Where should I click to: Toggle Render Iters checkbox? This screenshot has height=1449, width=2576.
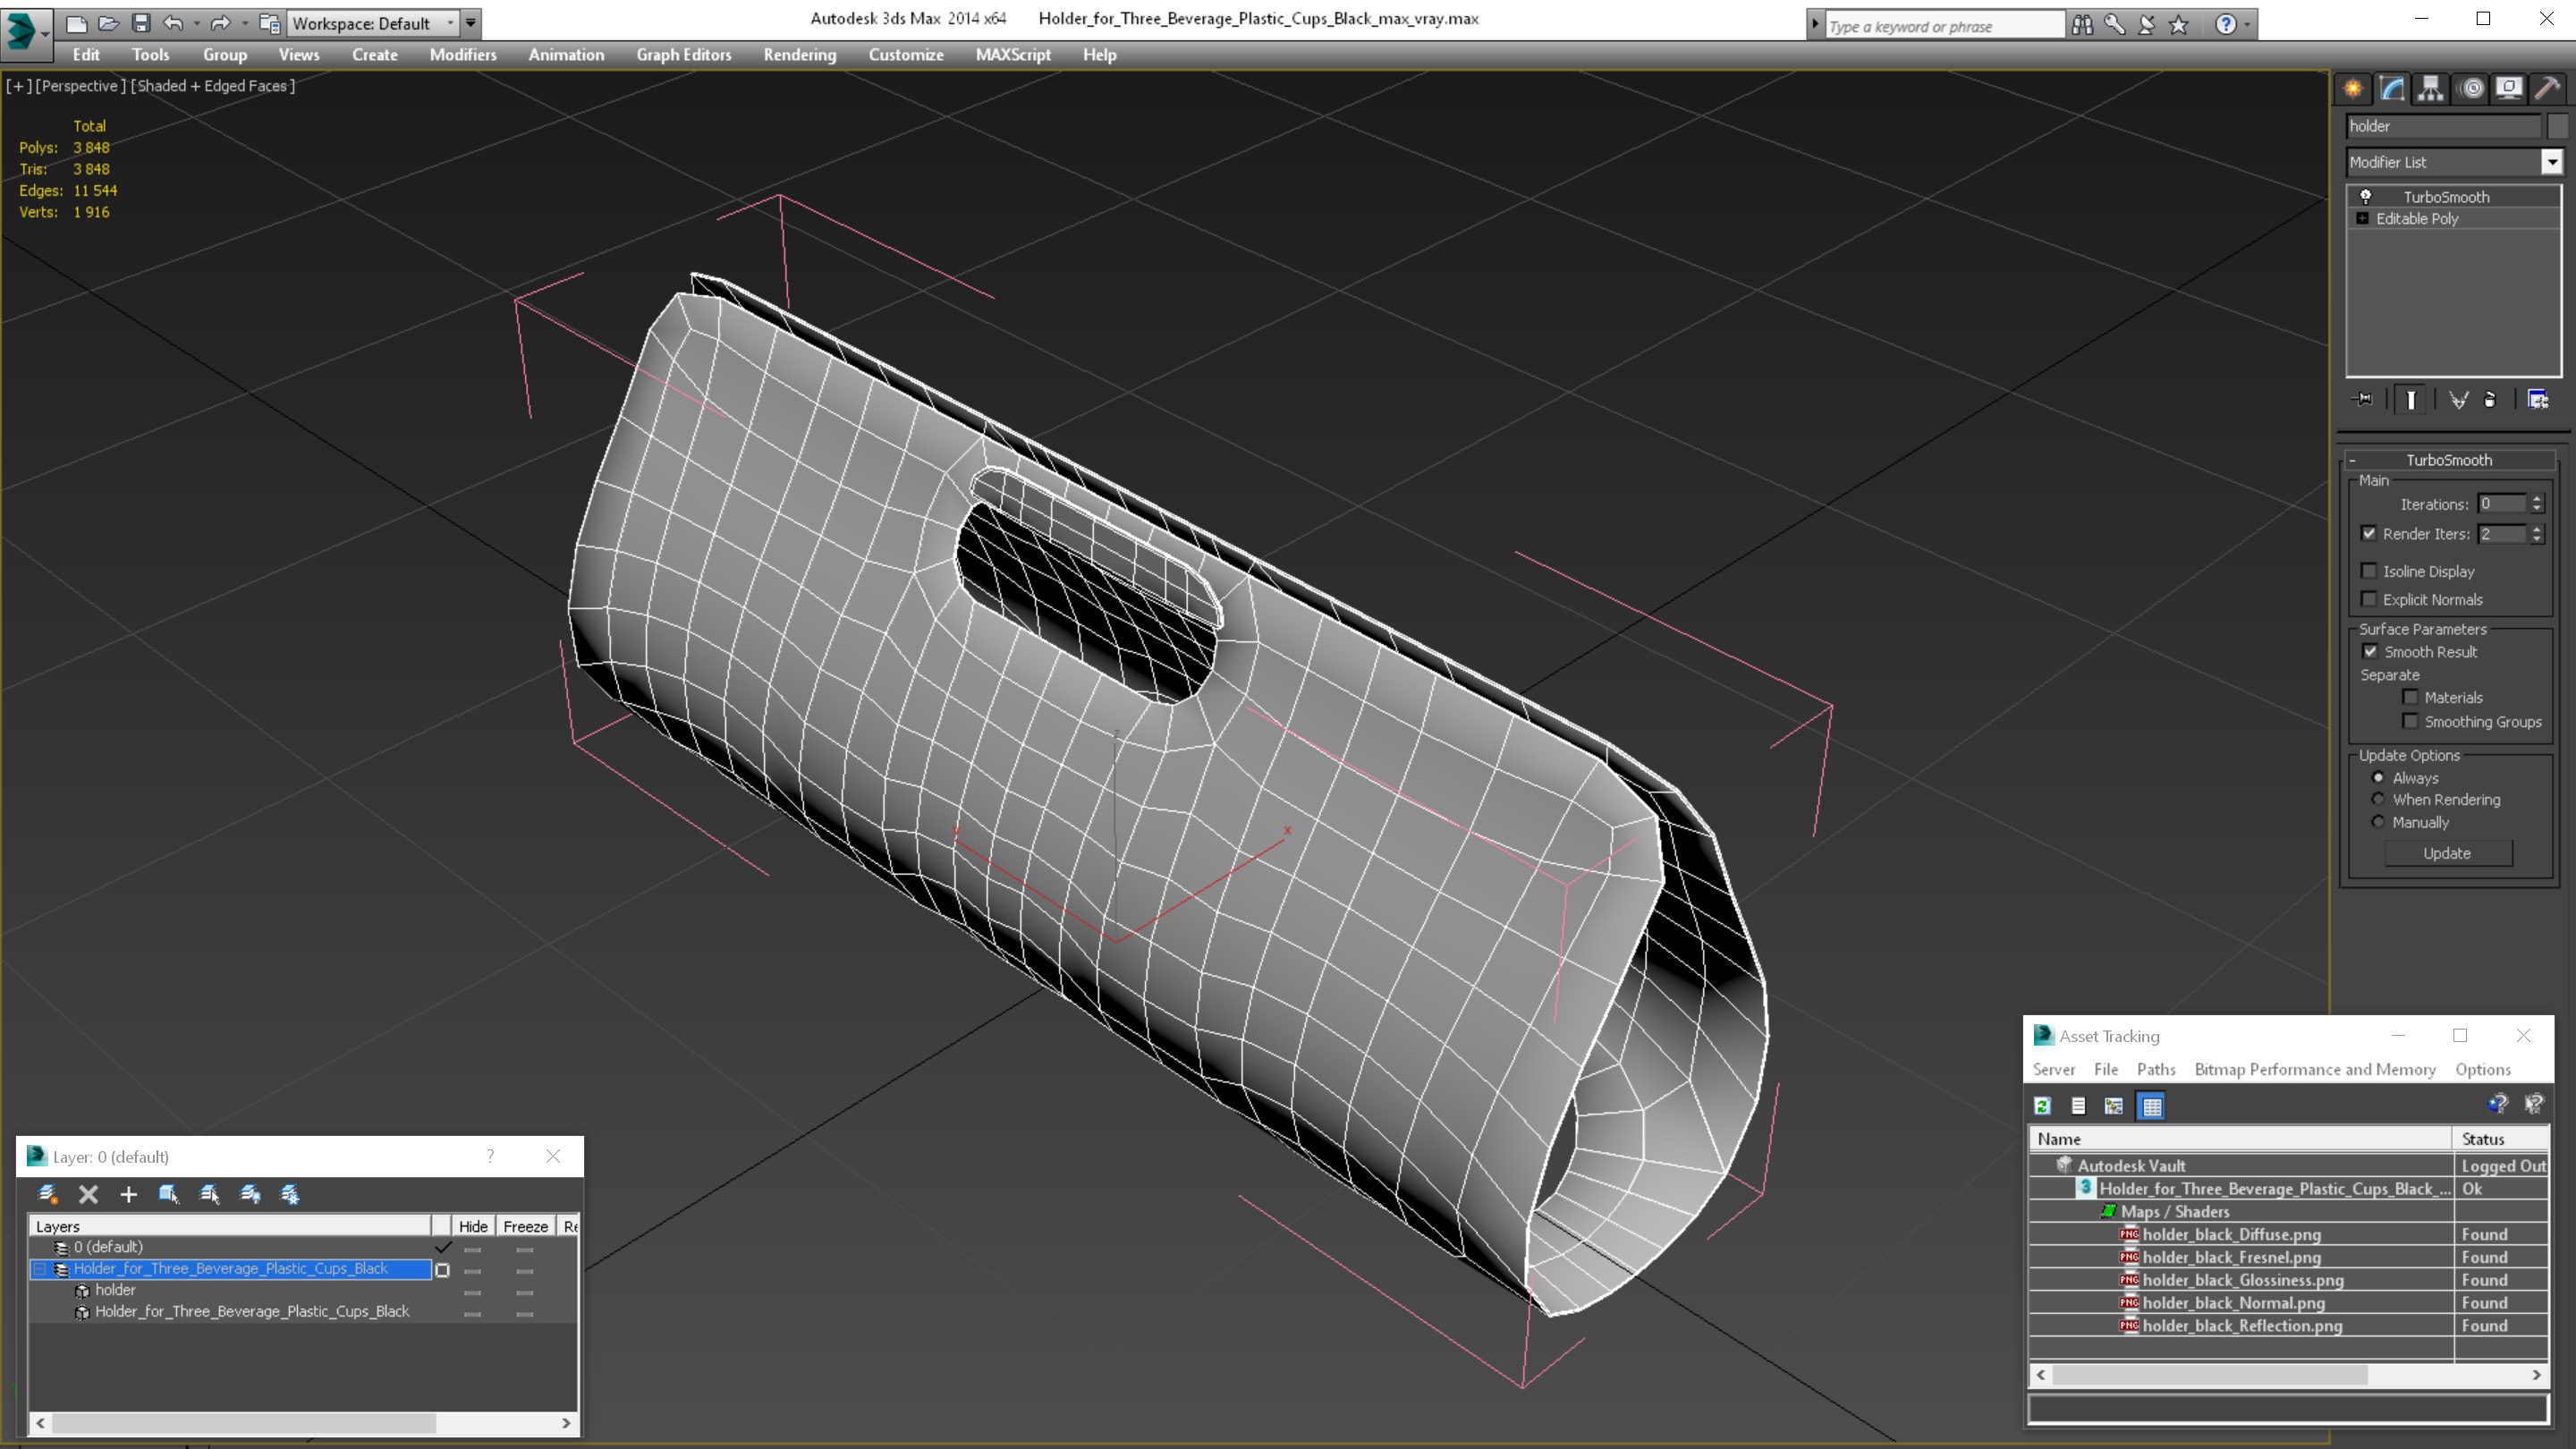[x=2369, y=534]
